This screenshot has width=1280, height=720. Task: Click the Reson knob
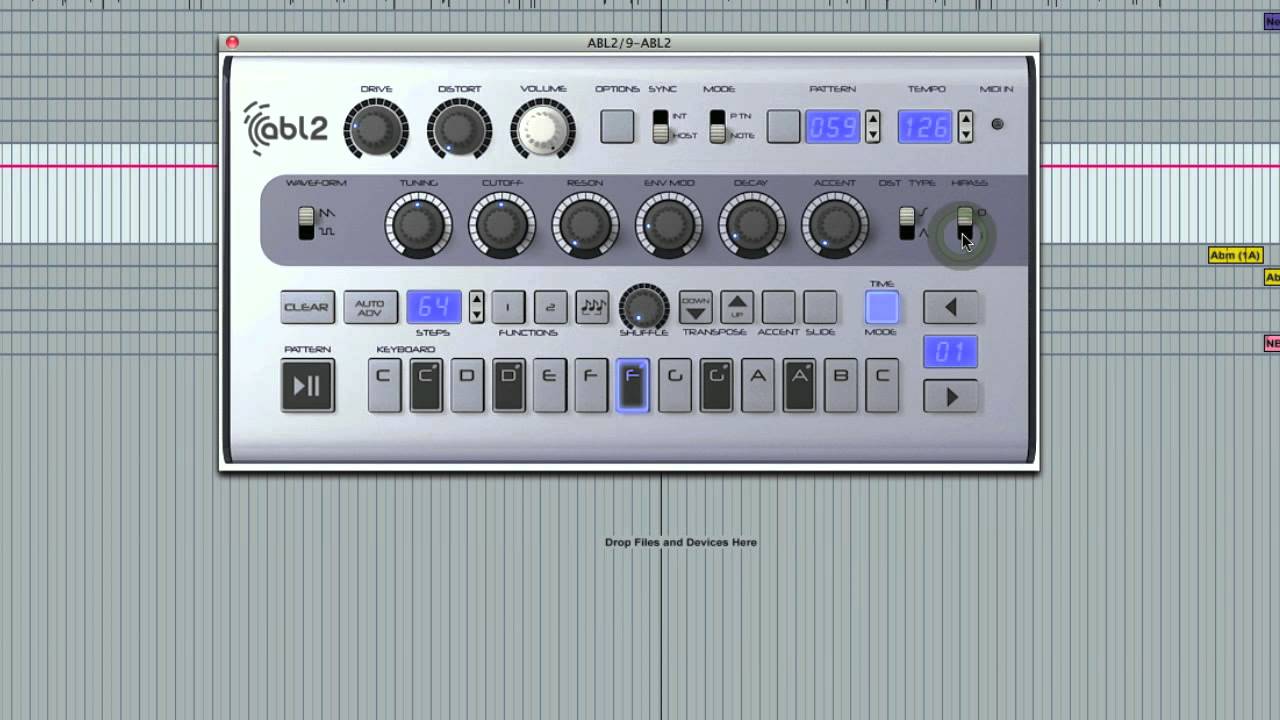(x=585, y=224)
